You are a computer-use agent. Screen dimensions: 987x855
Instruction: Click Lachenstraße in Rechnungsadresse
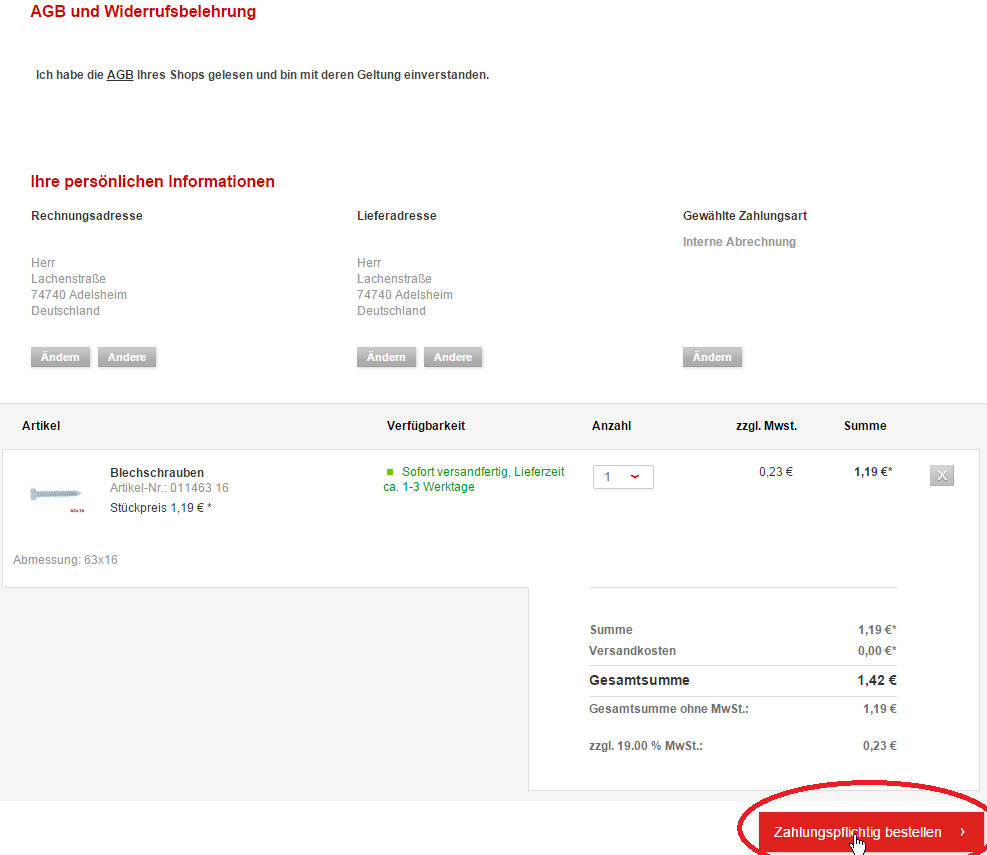click(x=69, y=279)
